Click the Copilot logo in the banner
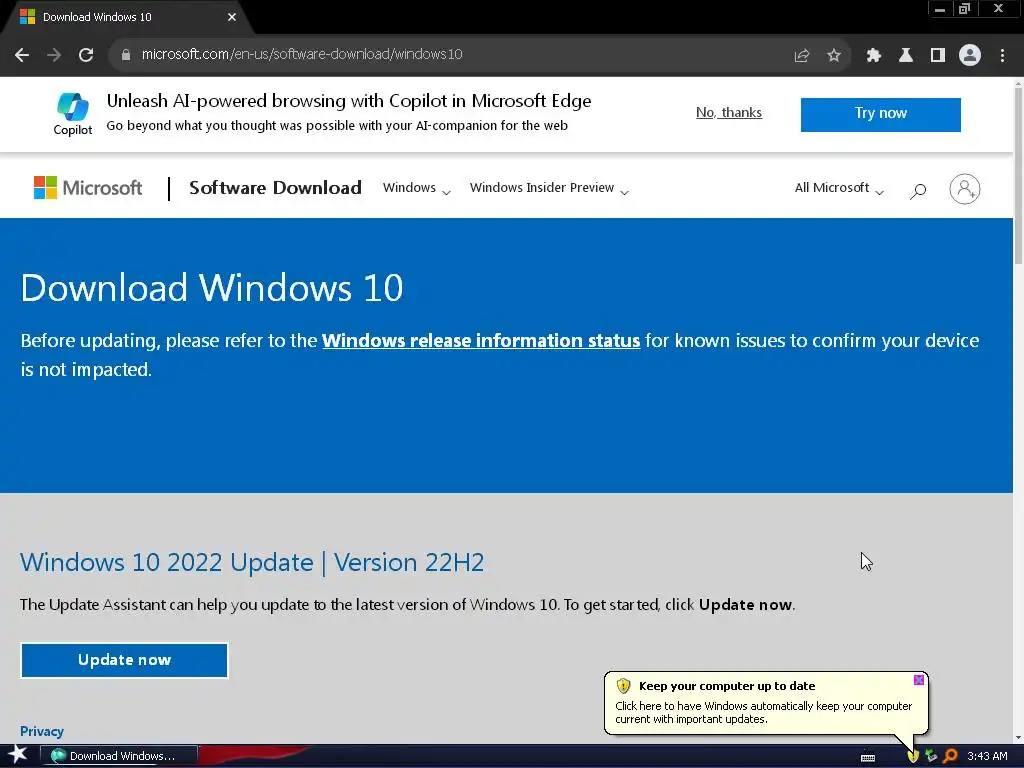 [72, 114]
